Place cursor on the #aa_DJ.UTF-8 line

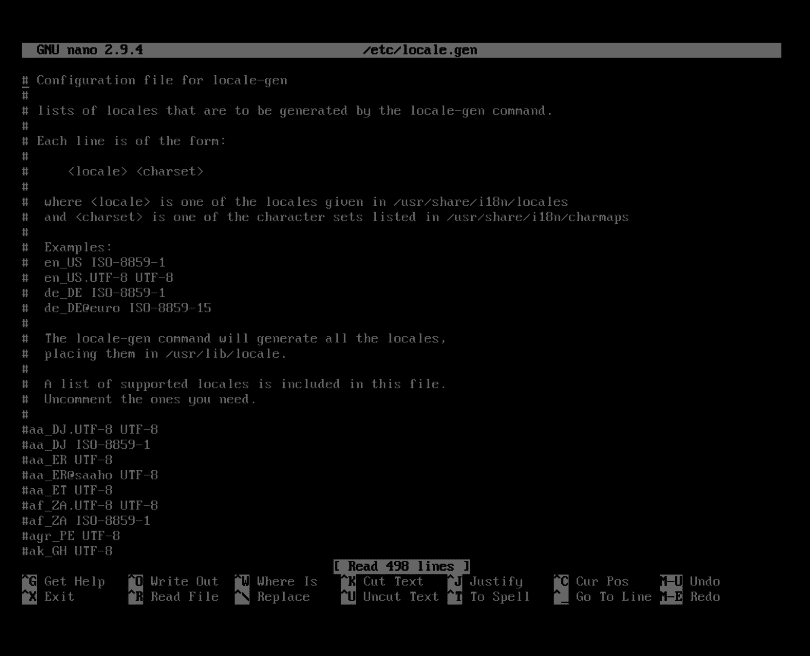(70, 429)
